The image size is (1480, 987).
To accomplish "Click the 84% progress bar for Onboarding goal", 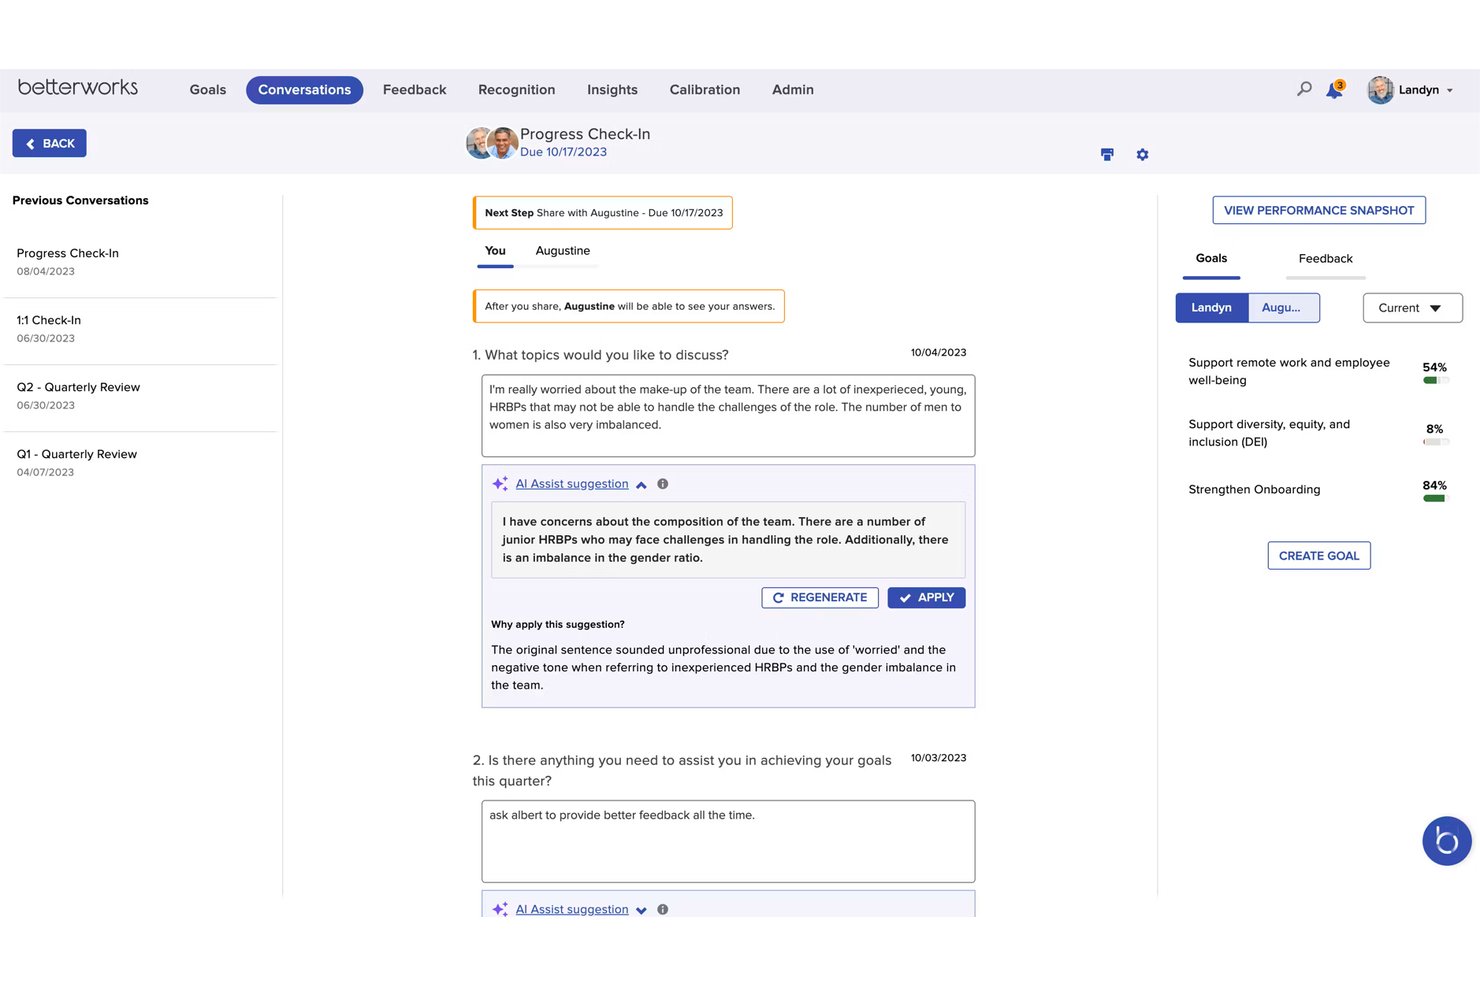I will [x=1436, y=498].
